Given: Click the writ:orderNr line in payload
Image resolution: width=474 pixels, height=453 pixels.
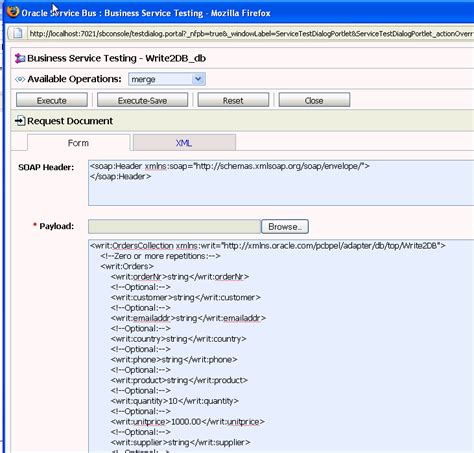Looking at the screenshot, I should pos(180,277).
